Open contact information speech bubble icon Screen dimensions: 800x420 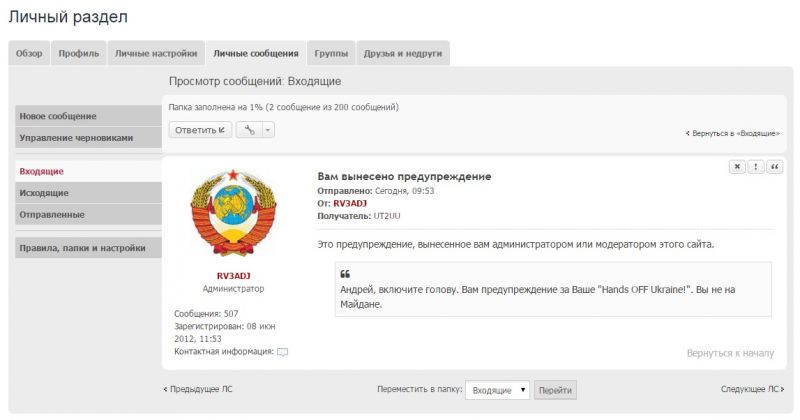pyautogui.click(x=282, y=352)
